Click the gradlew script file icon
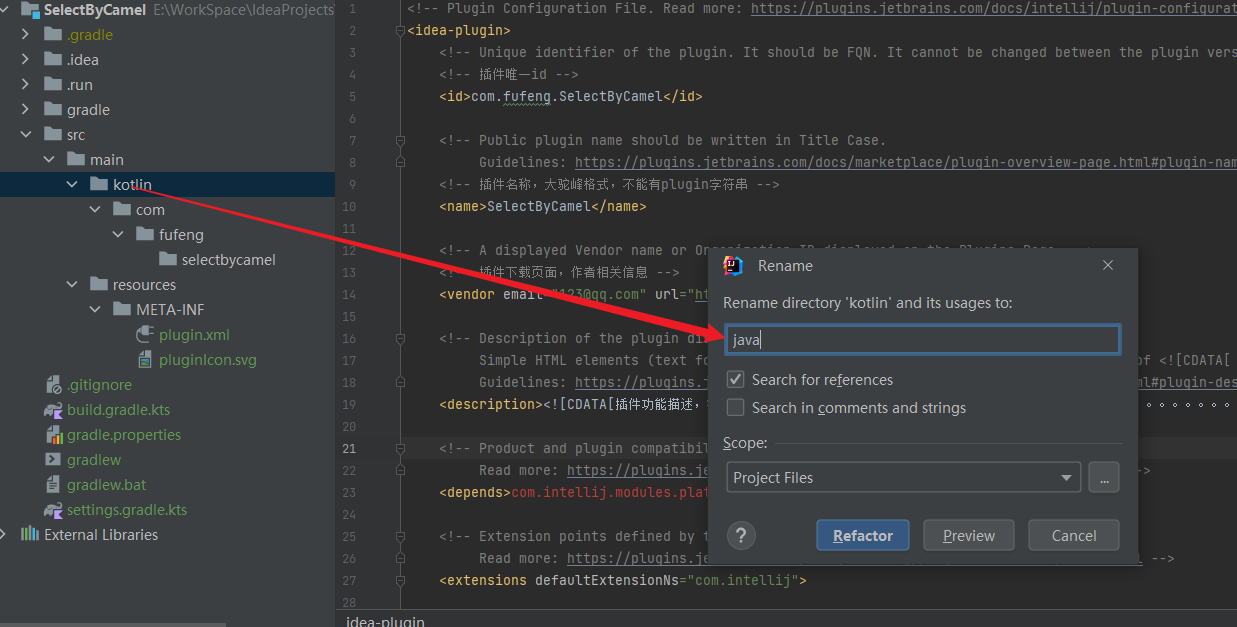 [x=52, y=459]
